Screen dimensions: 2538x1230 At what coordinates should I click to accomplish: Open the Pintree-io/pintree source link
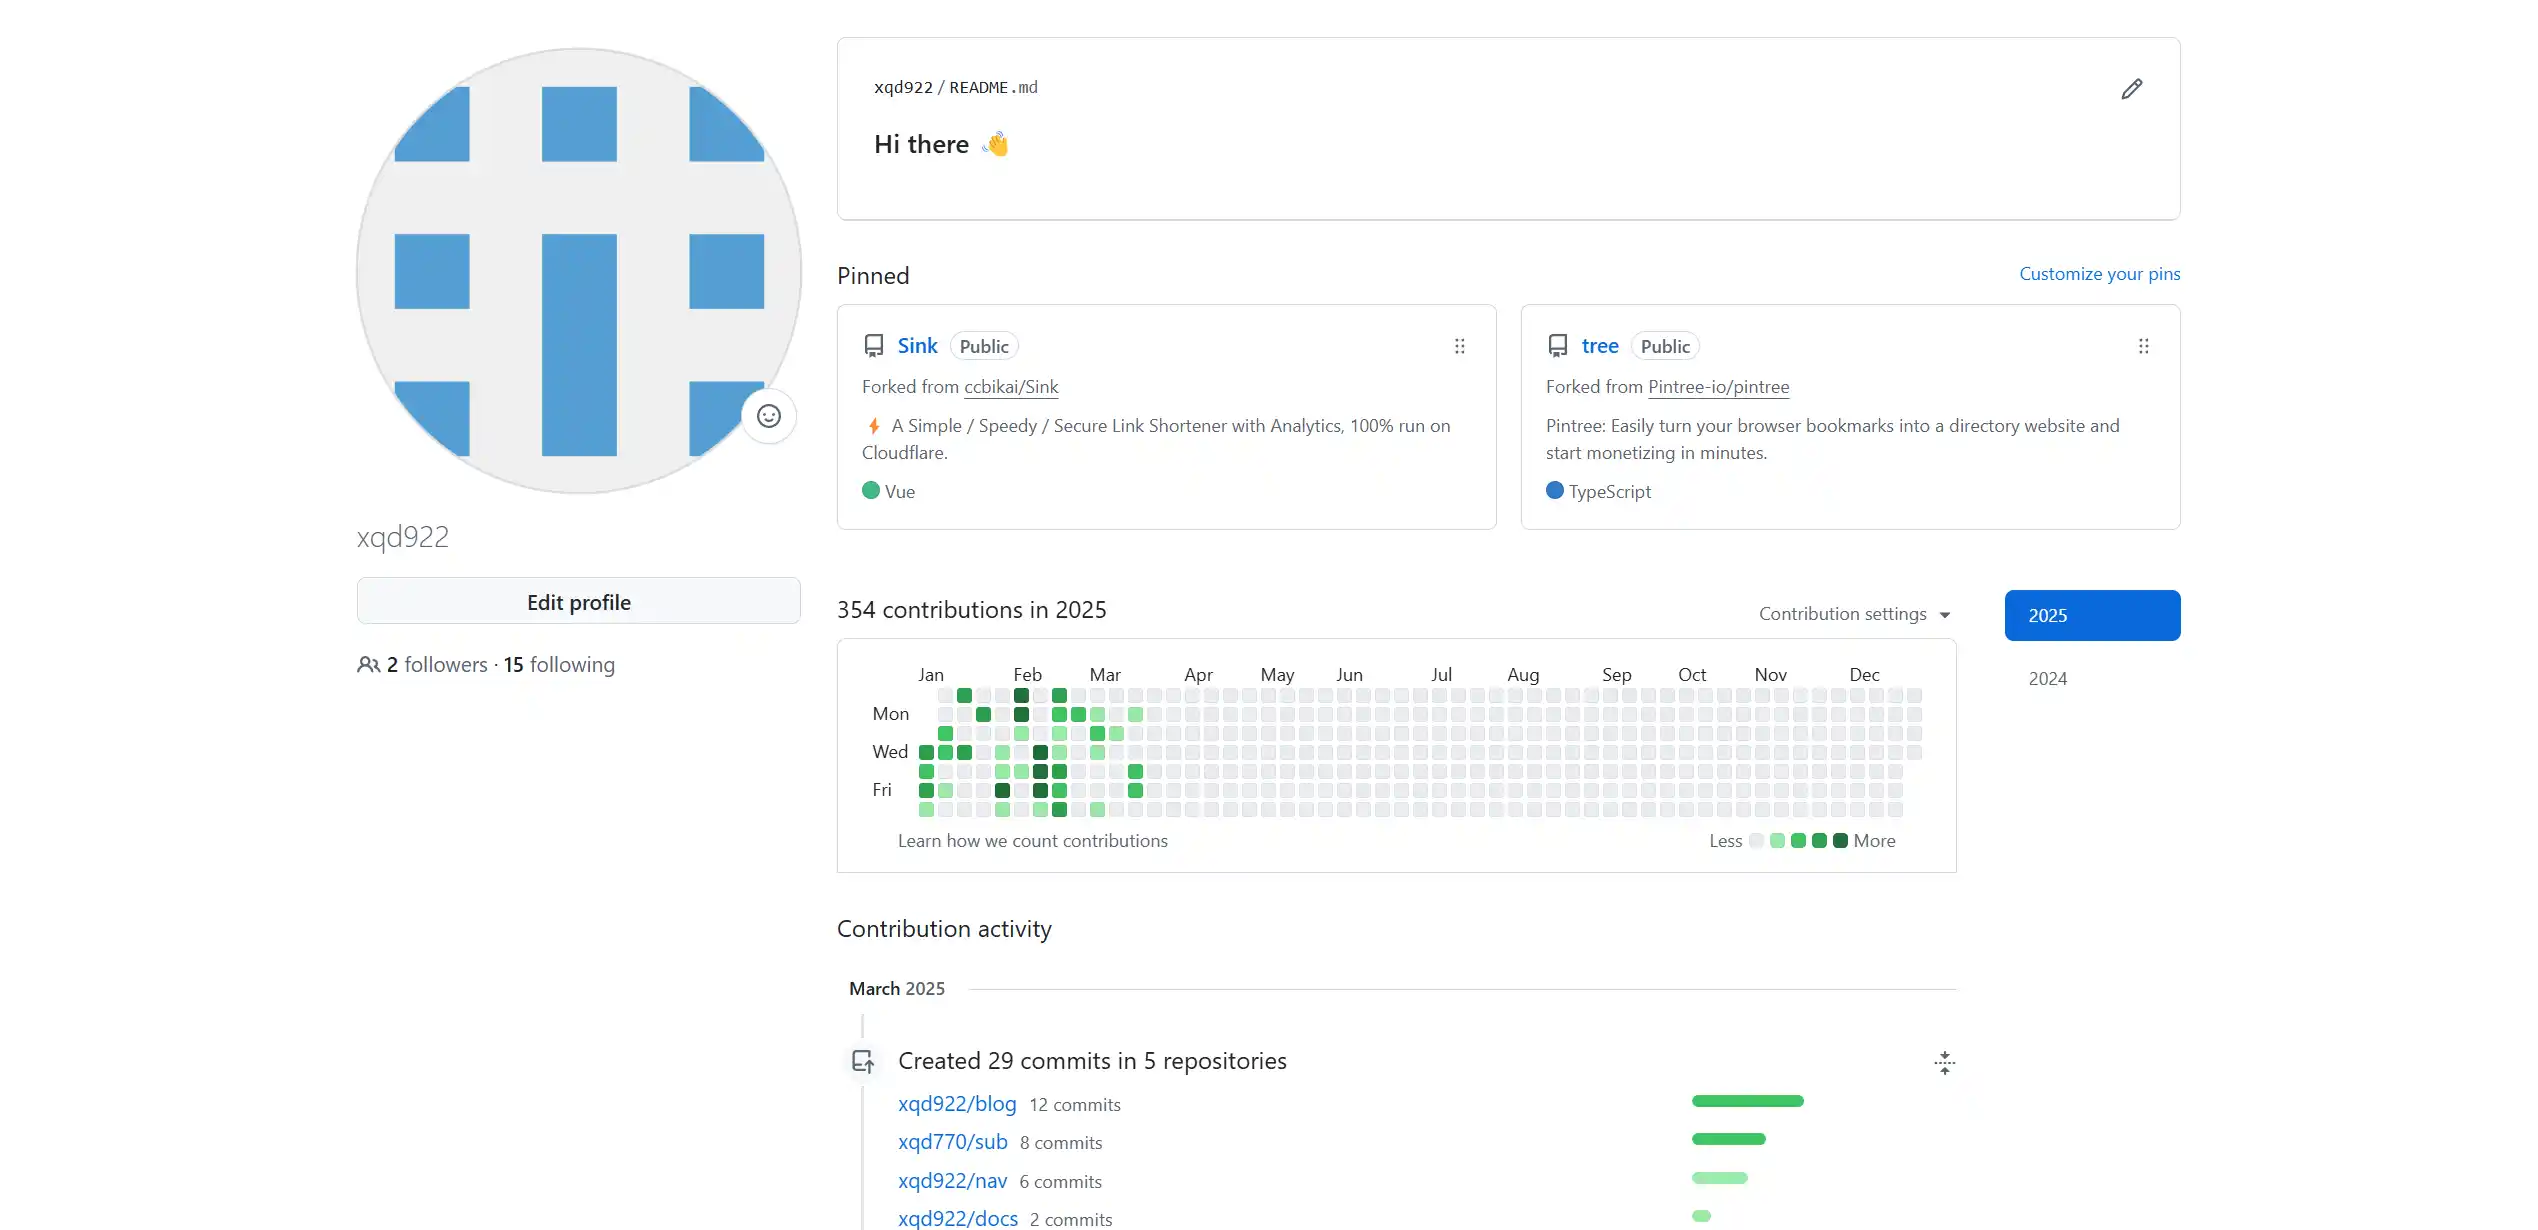[x=1718, y=387]
